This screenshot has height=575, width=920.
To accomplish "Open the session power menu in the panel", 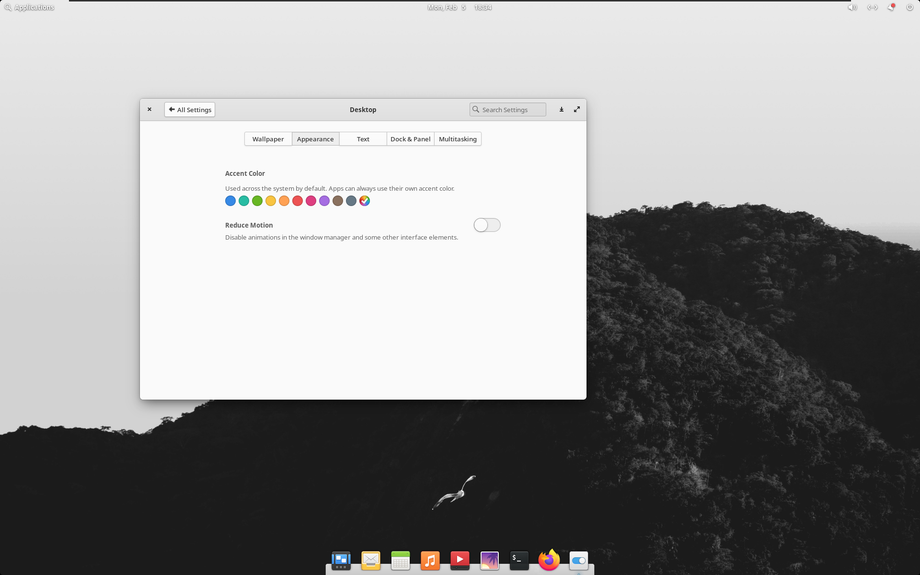I will pyautogui.click(x=909, y=8).
